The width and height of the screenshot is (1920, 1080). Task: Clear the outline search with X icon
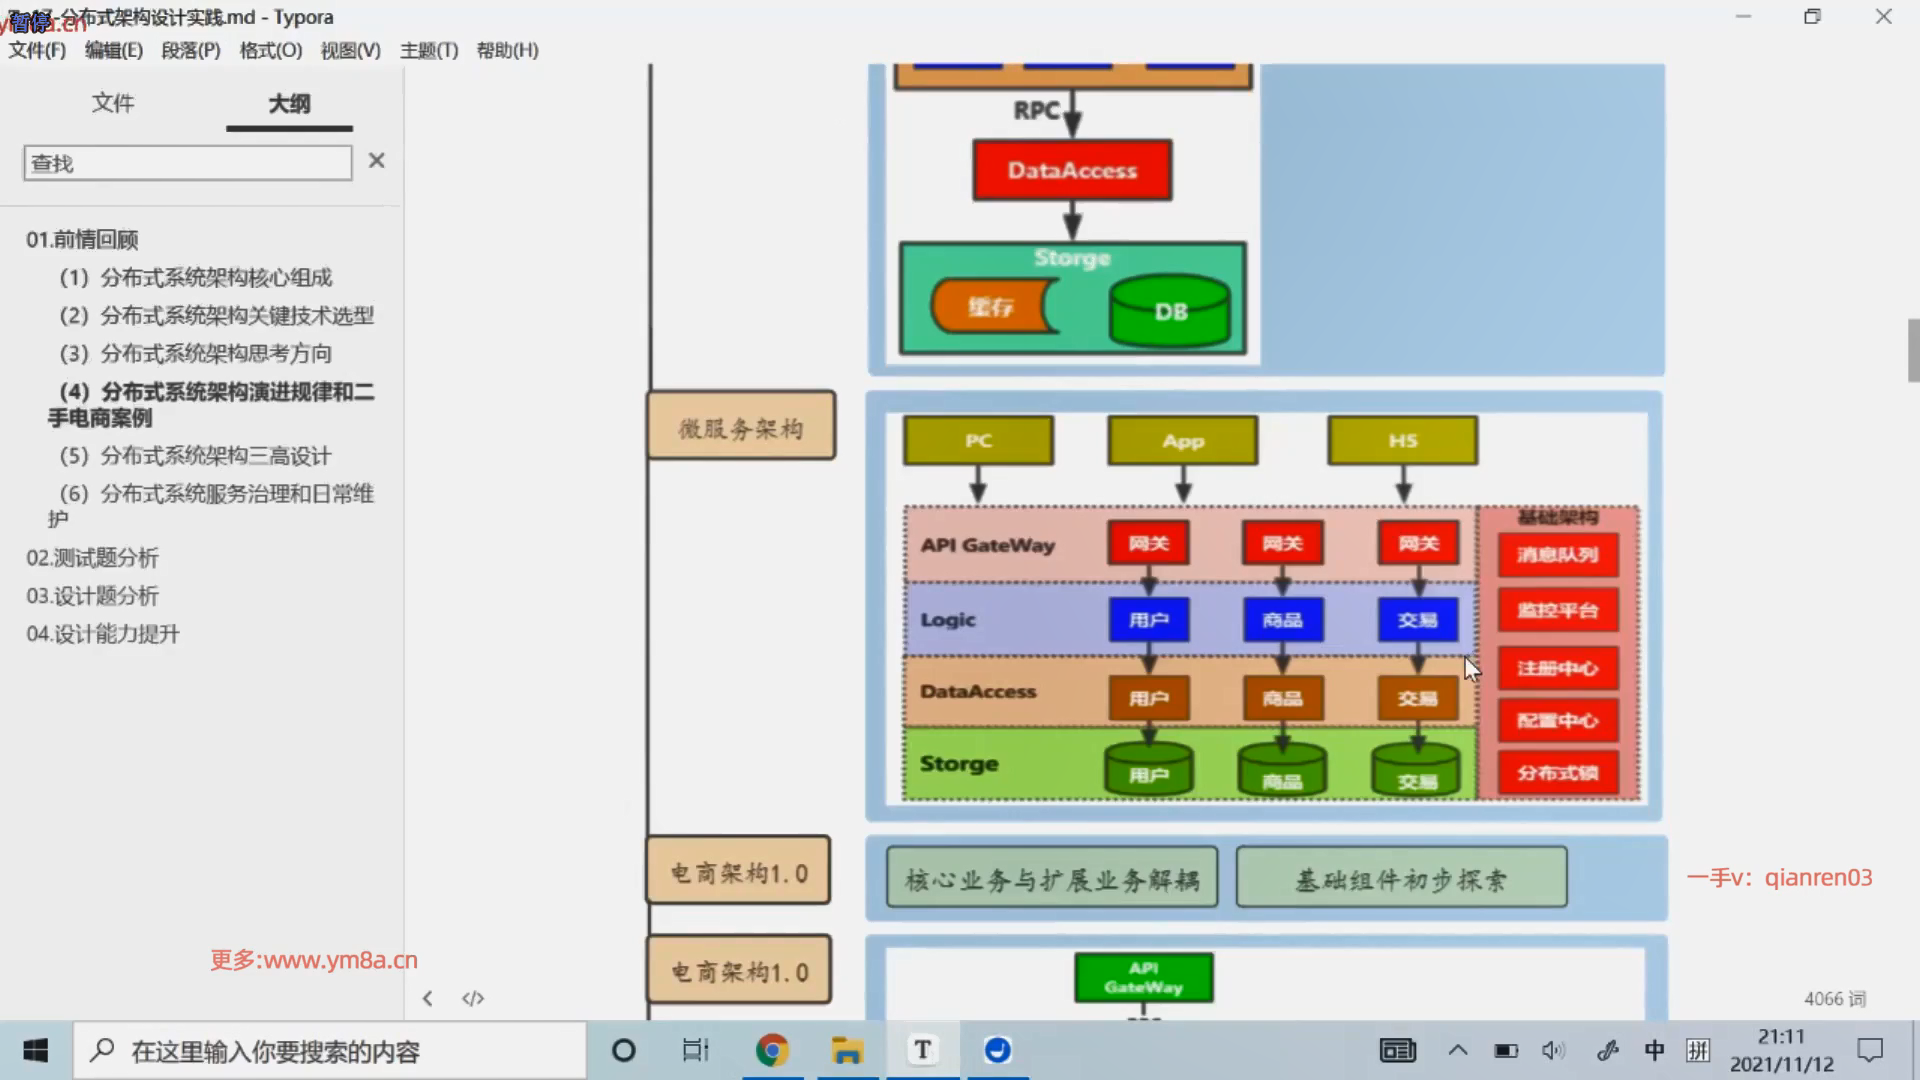tap(376, 161)
